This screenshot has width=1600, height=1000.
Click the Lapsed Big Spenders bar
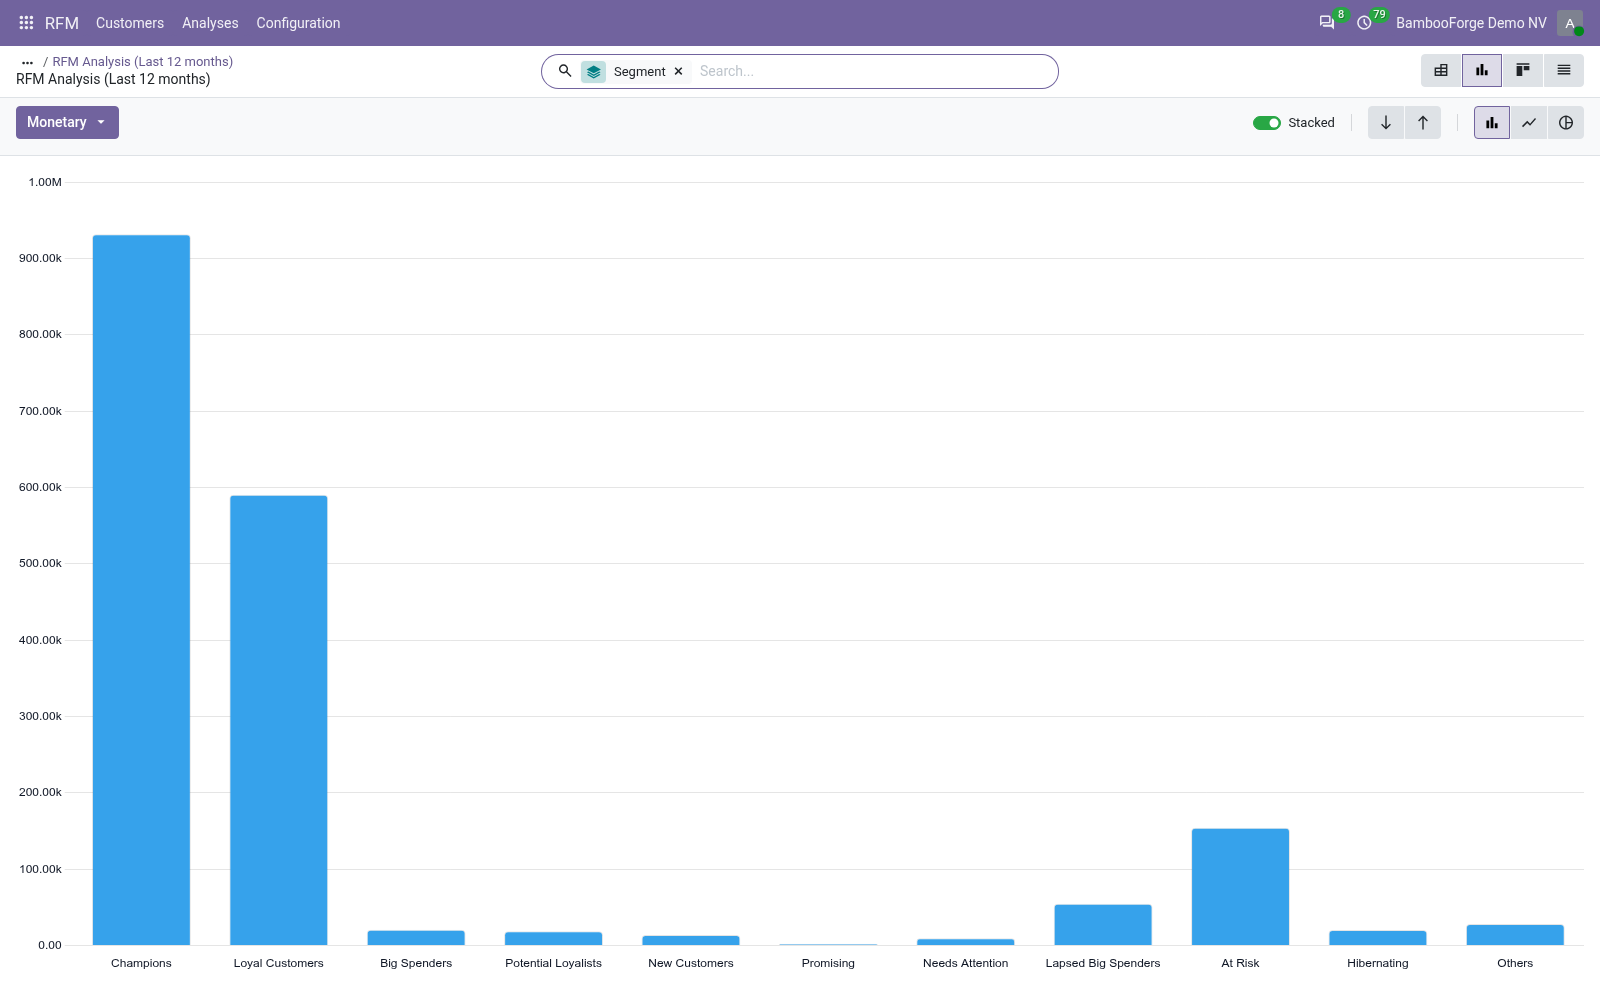[1103, 925]
